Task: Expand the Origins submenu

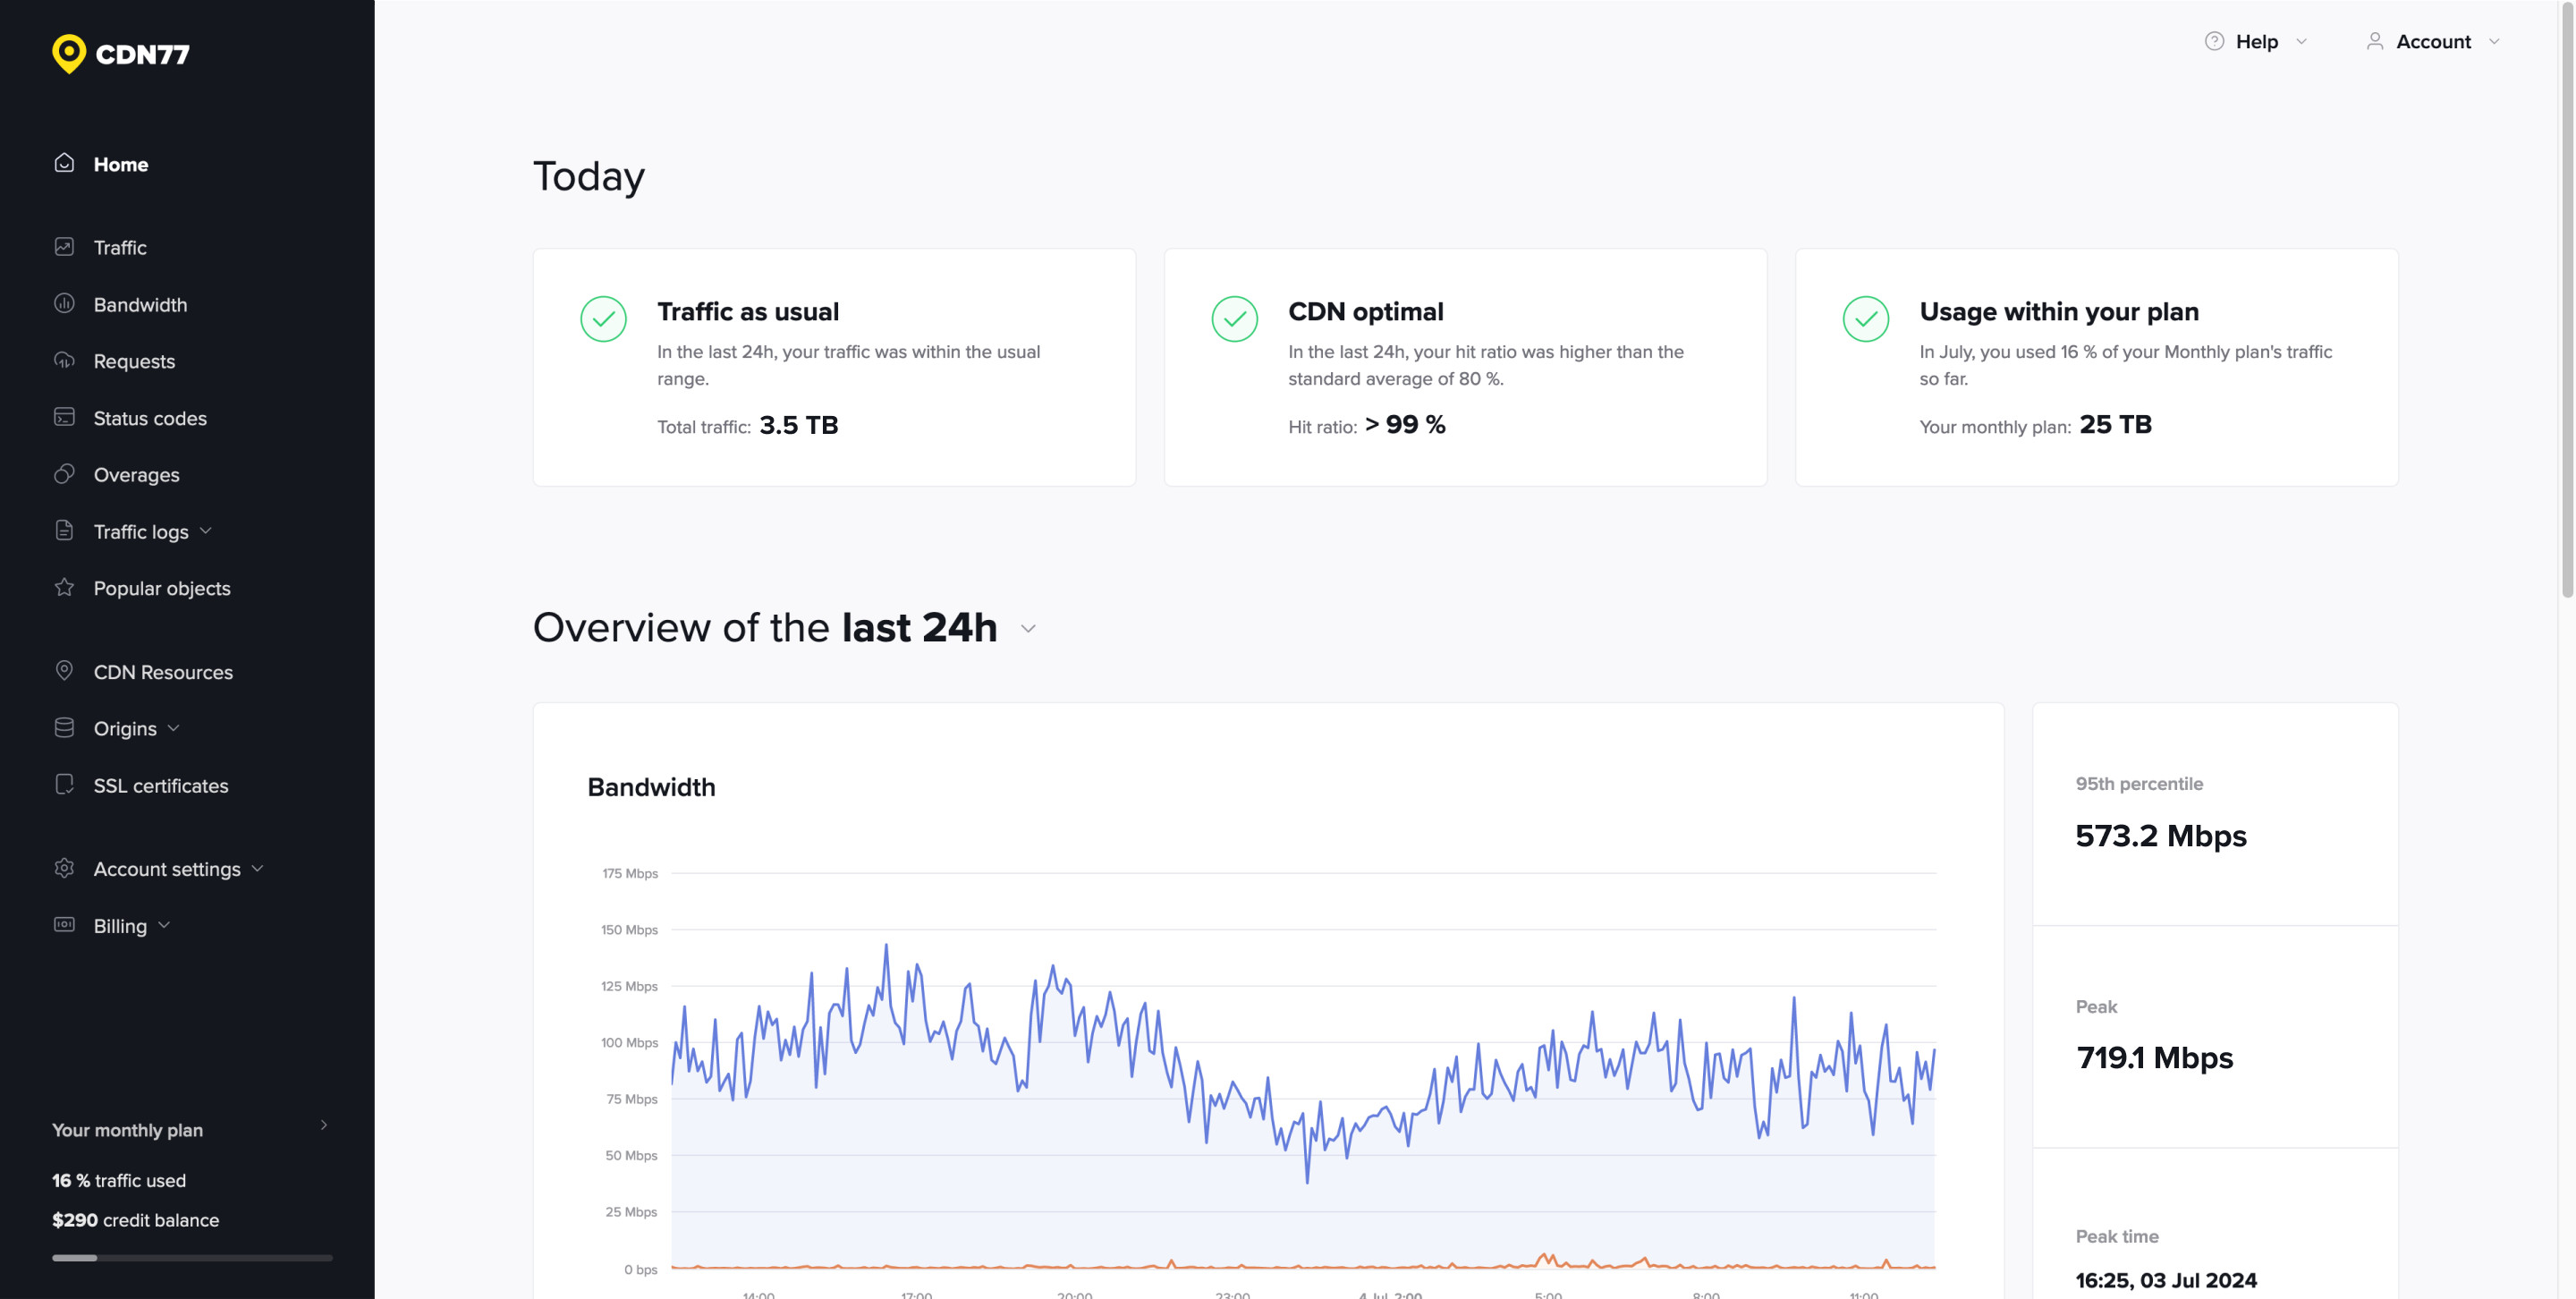Action: click(175, 728)
